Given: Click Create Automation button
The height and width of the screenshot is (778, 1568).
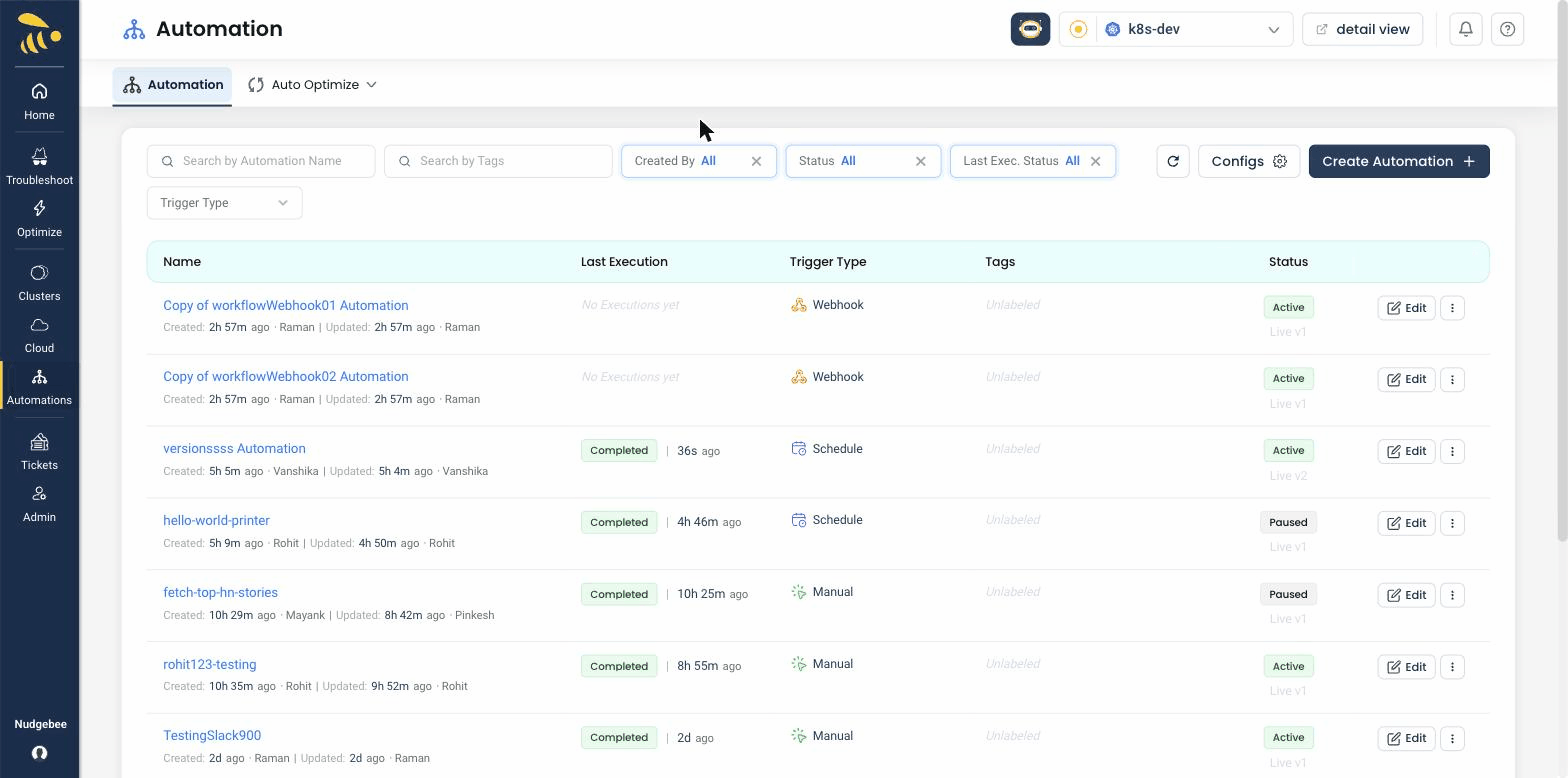Looking at the screenshot, I should (1399, 161).
